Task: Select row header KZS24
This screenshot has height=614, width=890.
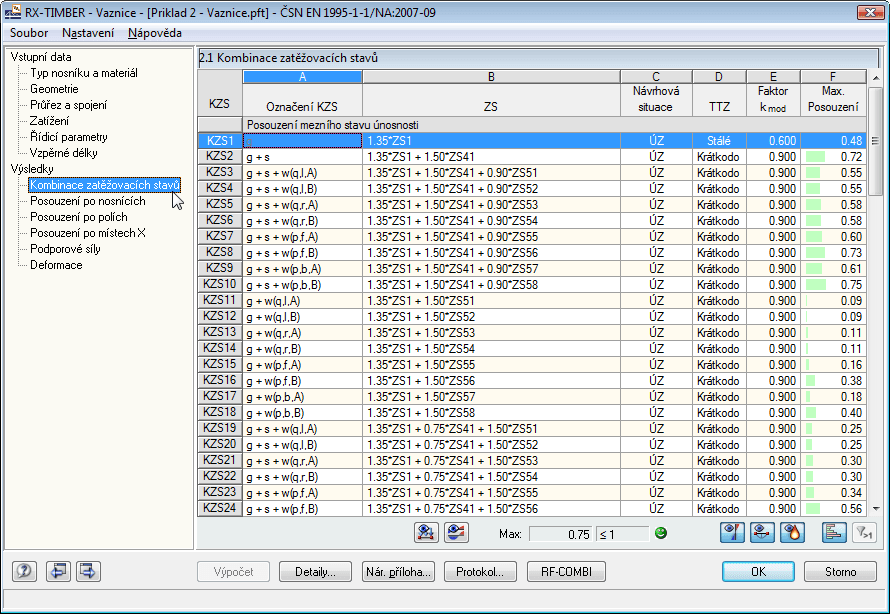Action: coord(220,508)
